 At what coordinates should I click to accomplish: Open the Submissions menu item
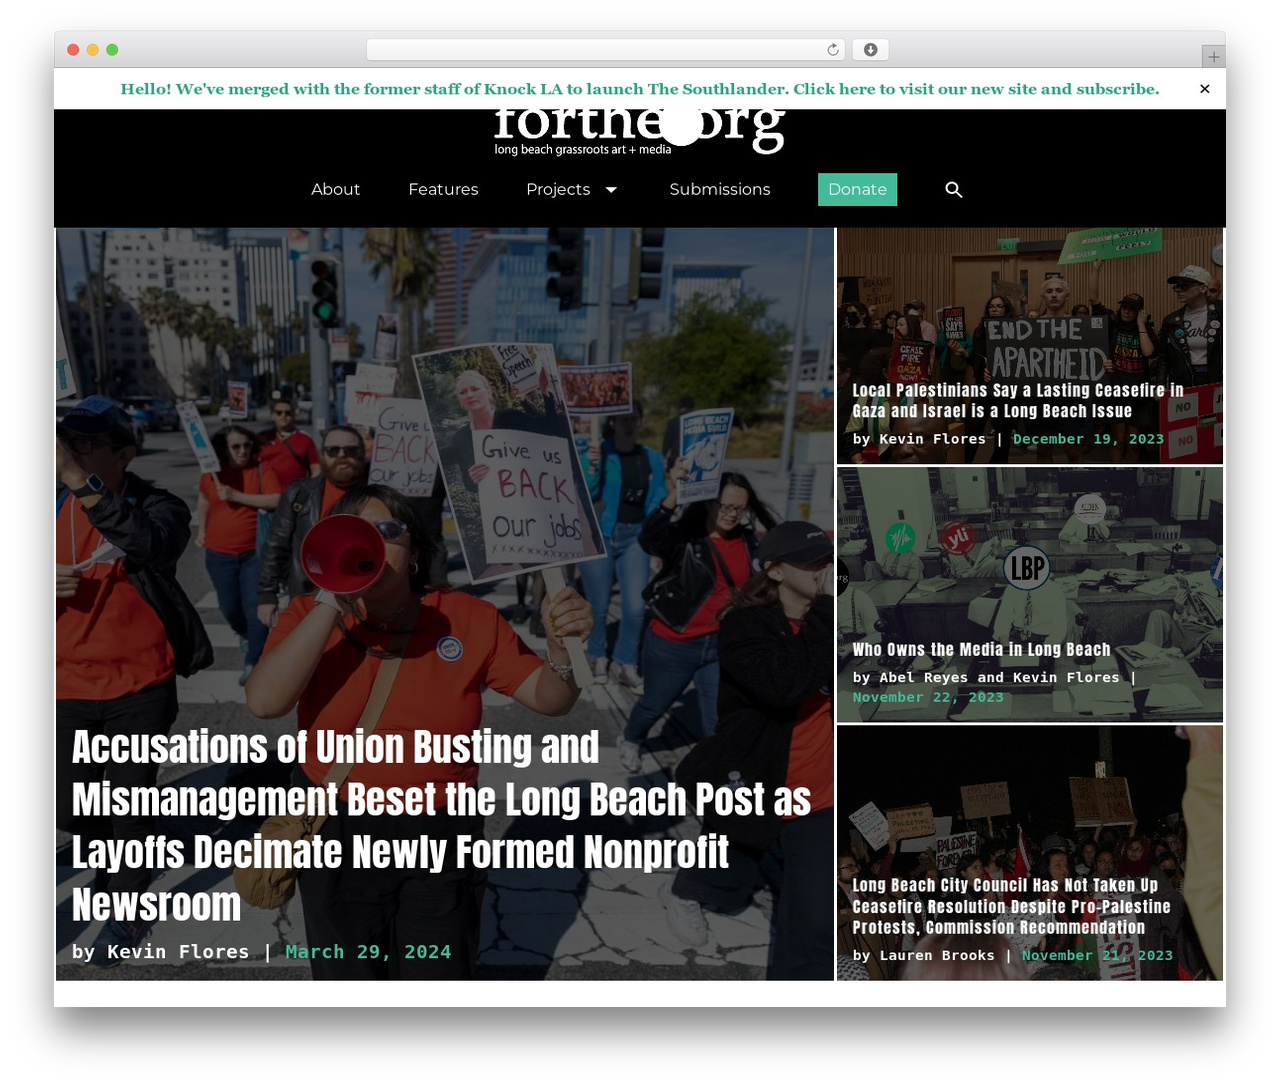(x=720, y=189)
